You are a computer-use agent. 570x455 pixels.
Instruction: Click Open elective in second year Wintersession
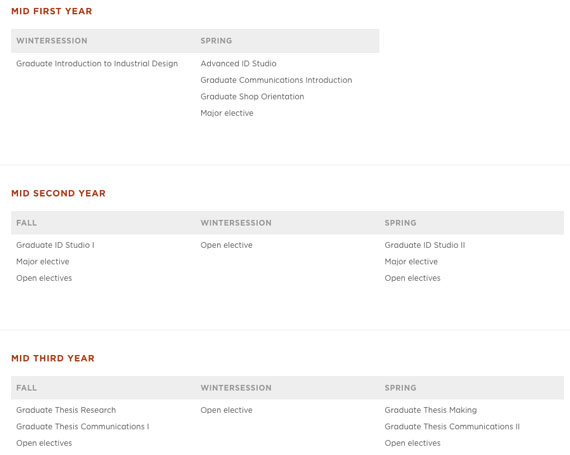[226, 245]
